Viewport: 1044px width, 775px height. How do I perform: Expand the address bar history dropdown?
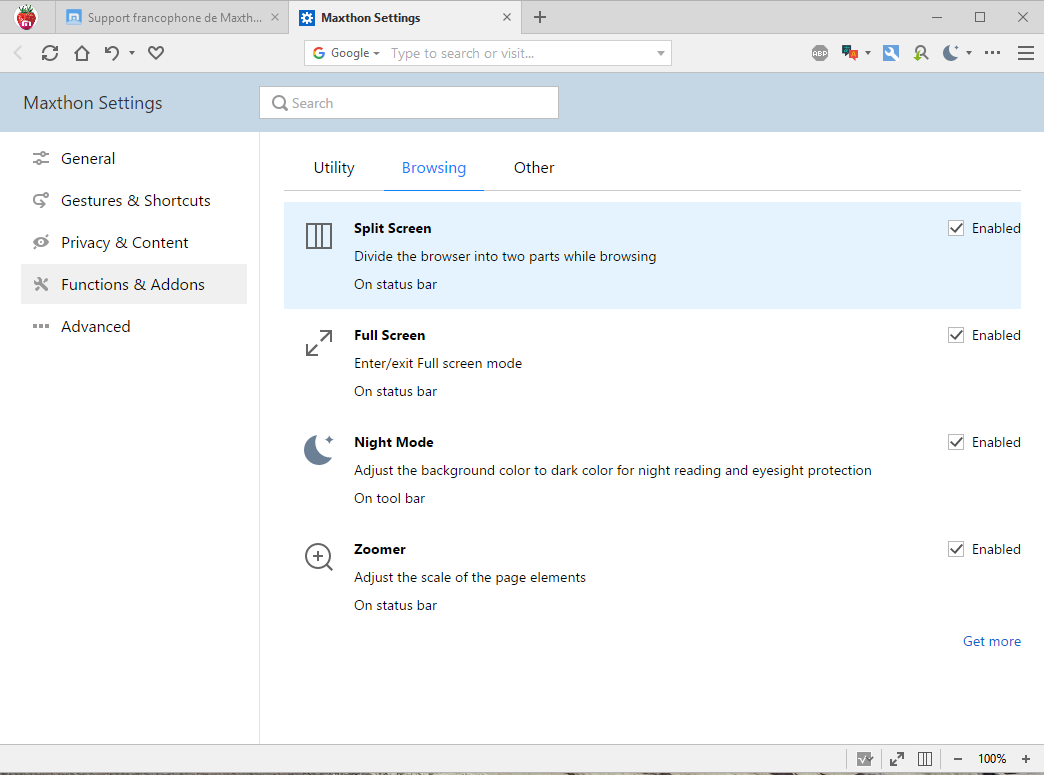coord(660,53)
